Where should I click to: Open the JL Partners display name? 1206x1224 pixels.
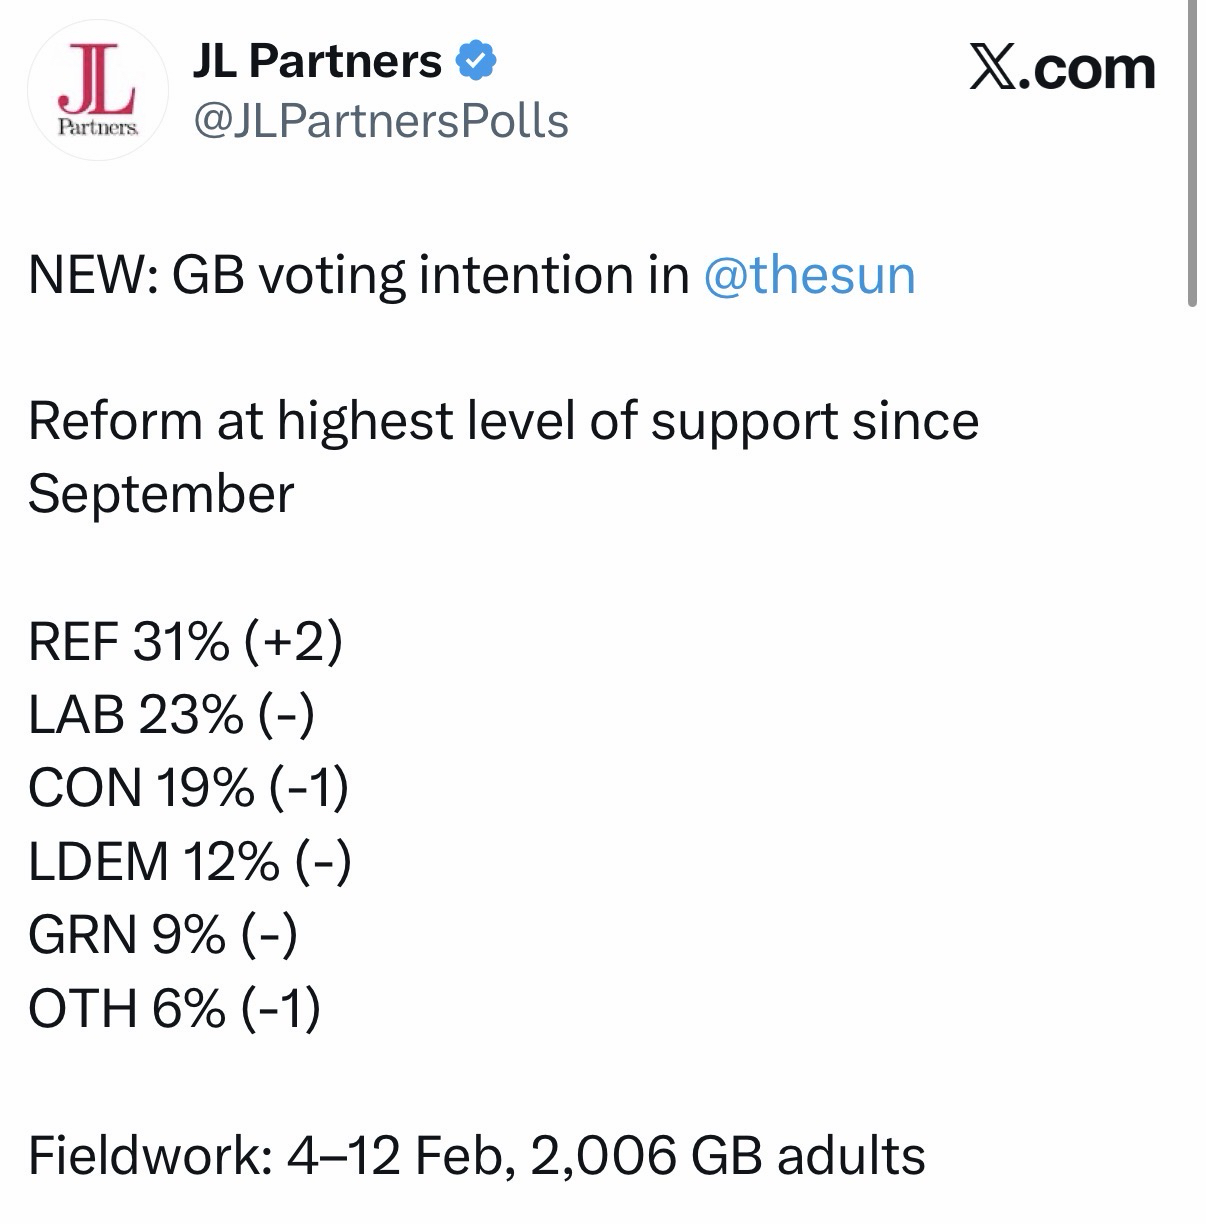click(x=316, y=62)
